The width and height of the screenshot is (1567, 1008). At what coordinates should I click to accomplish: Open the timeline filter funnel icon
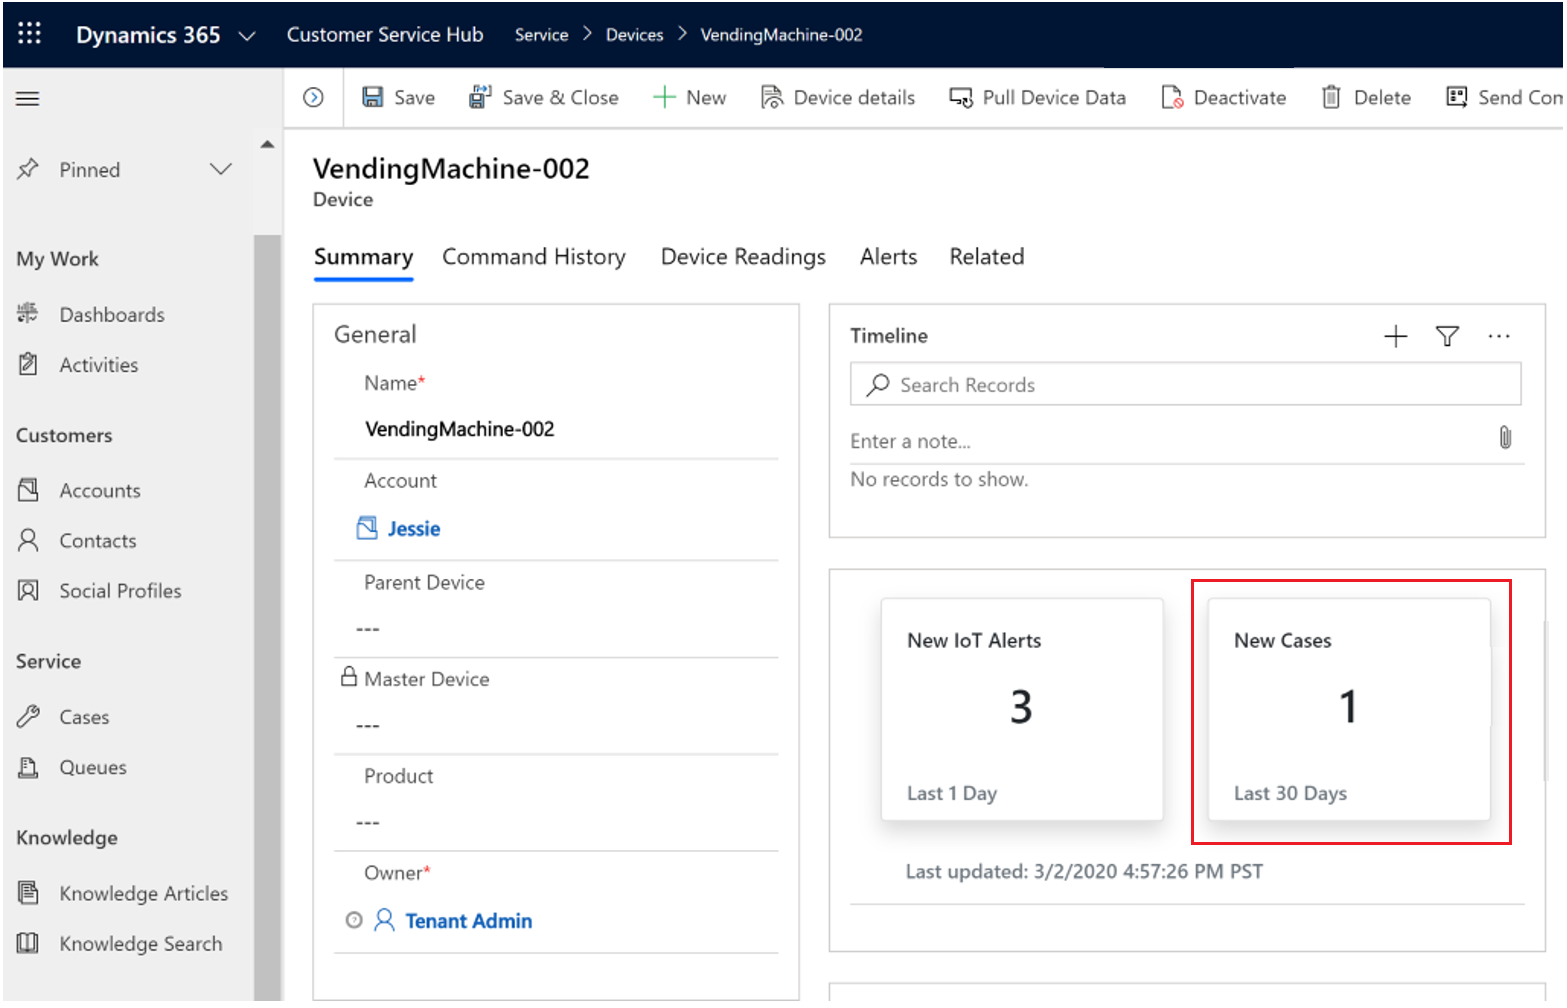tap(1447, 336)
